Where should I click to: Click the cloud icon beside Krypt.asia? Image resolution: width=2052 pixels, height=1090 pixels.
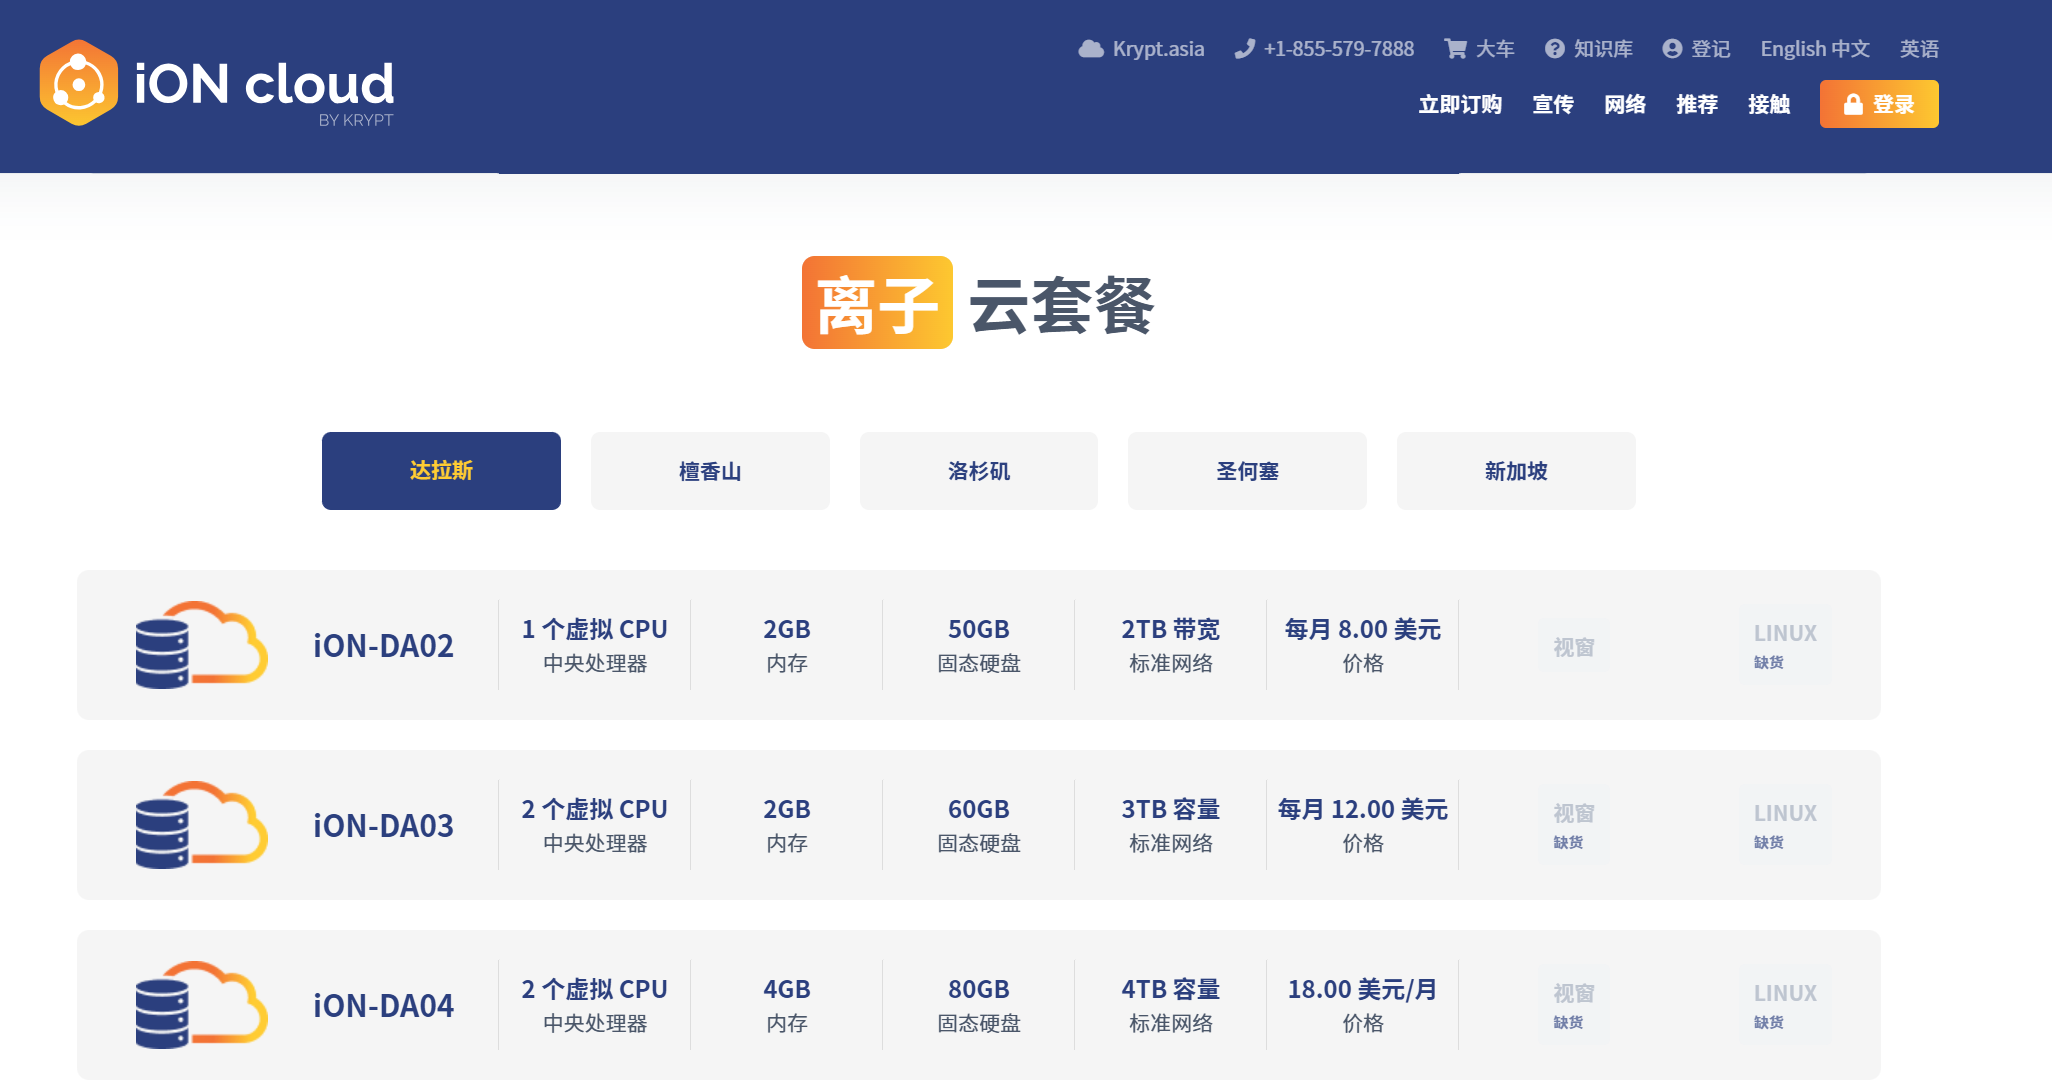pos(1090,49)
